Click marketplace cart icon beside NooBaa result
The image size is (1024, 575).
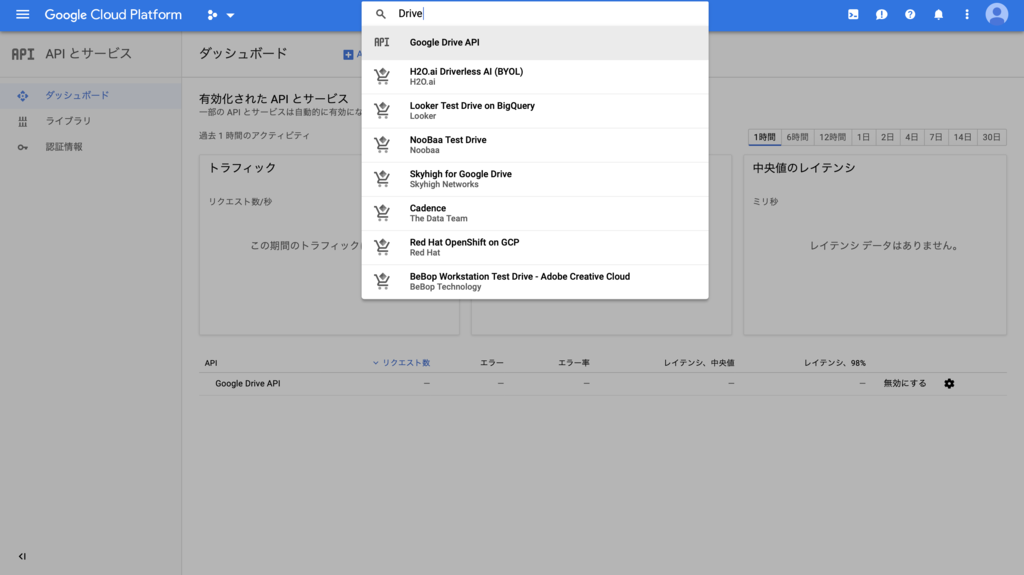point(382,144)
